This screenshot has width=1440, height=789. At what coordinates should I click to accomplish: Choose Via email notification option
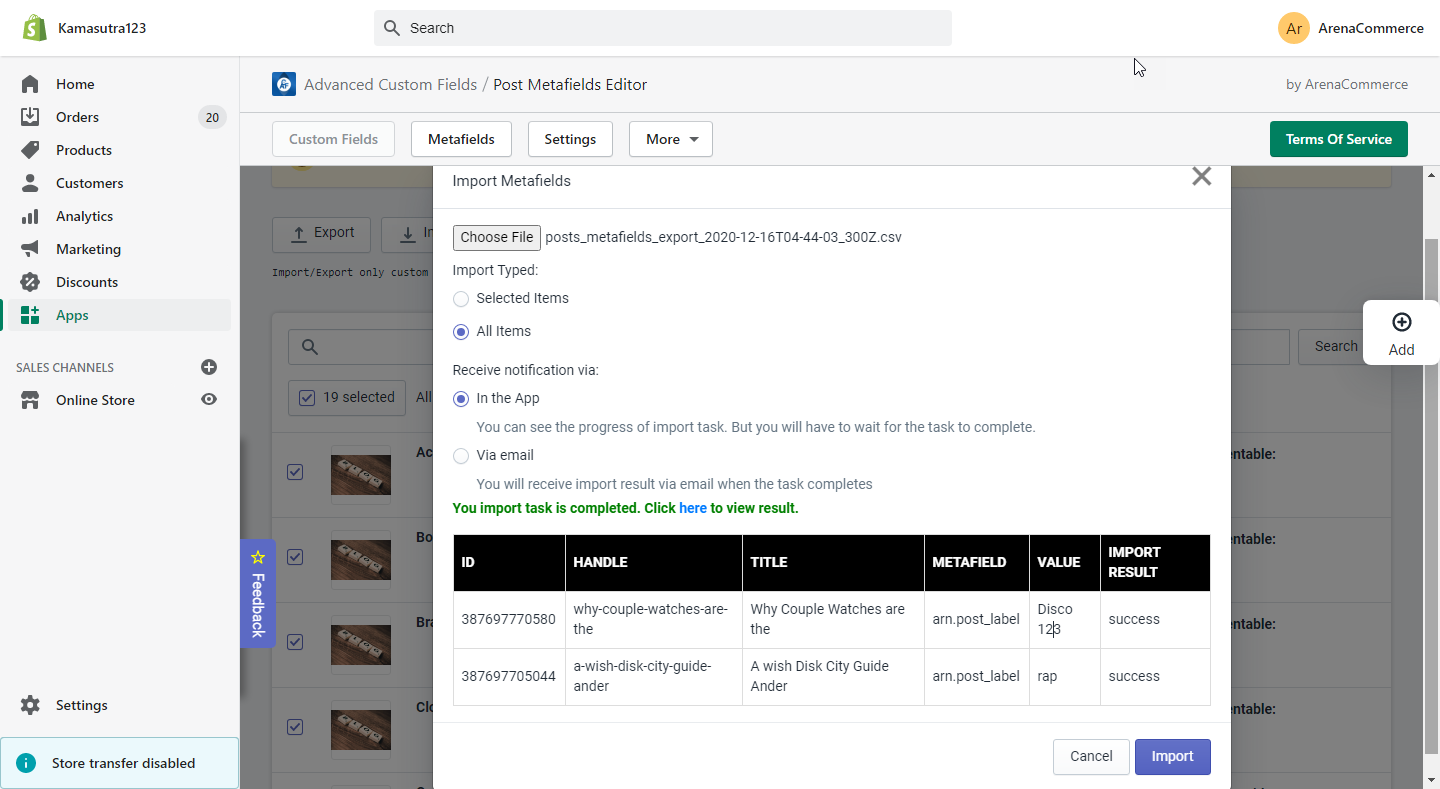(461, 456)
